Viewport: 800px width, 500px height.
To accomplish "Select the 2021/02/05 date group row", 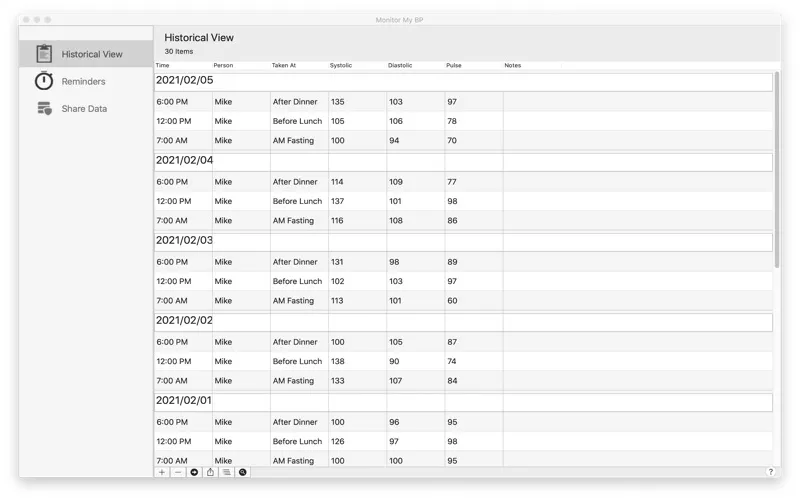I will (x=463, y=82).
